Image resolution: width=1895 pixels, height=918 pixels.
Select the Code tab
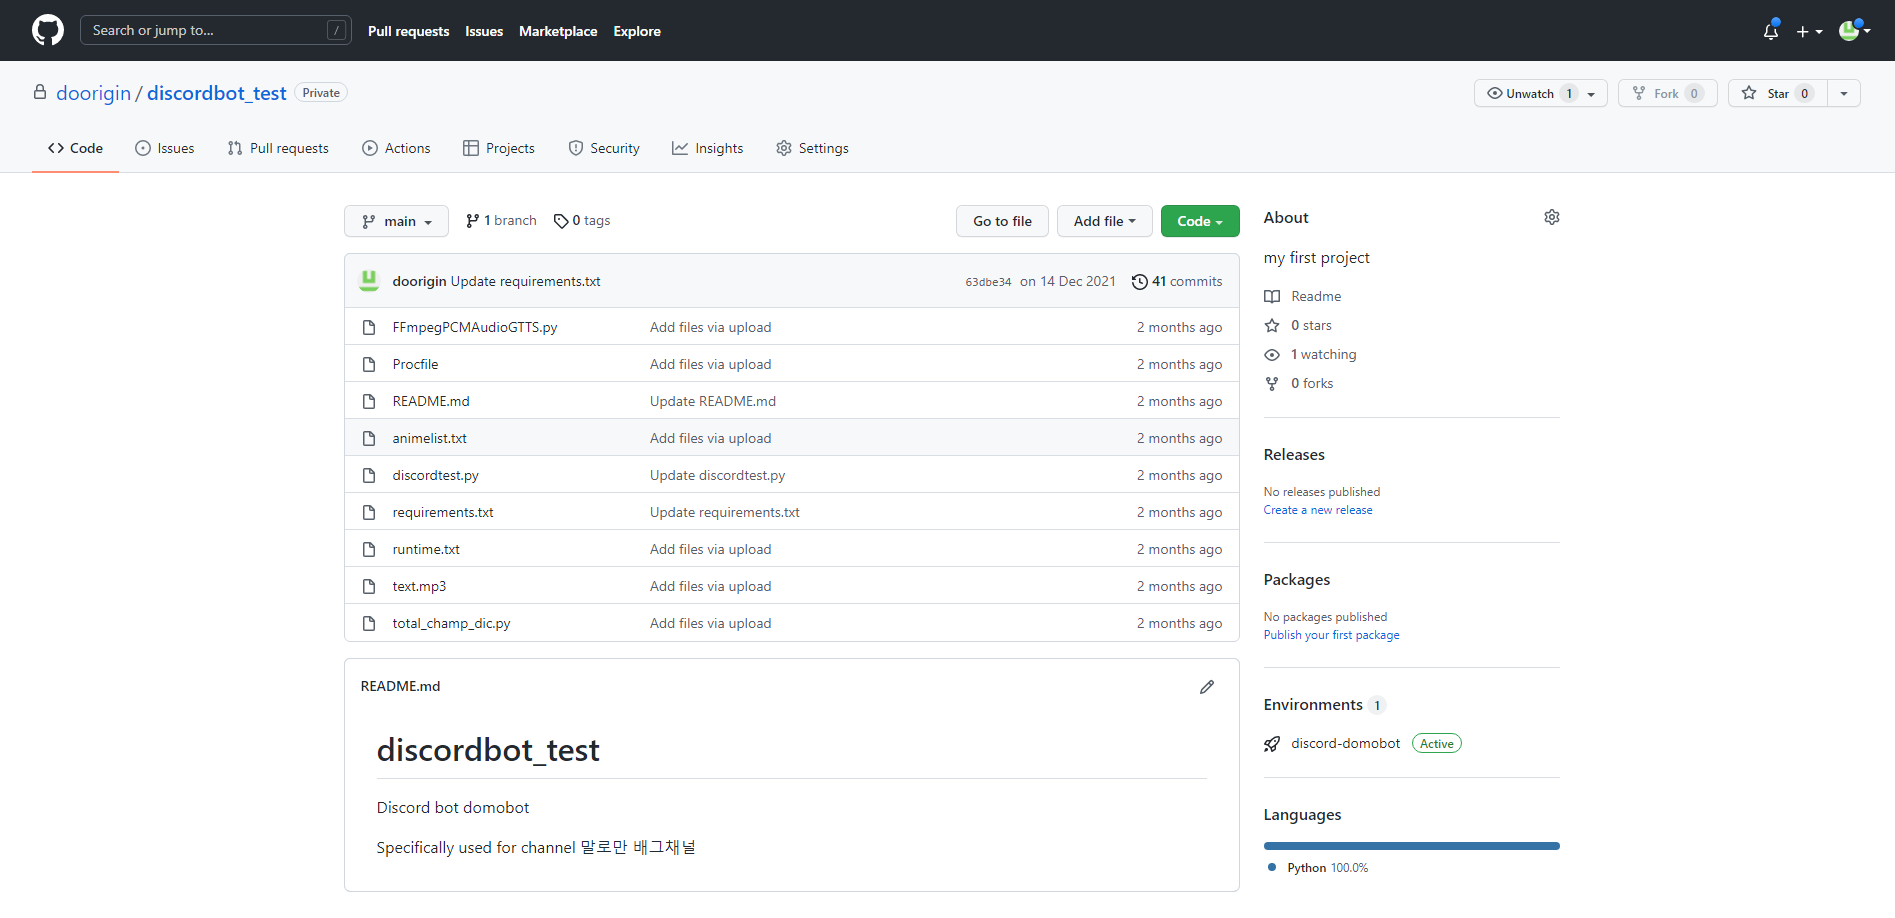pos(75,148)
